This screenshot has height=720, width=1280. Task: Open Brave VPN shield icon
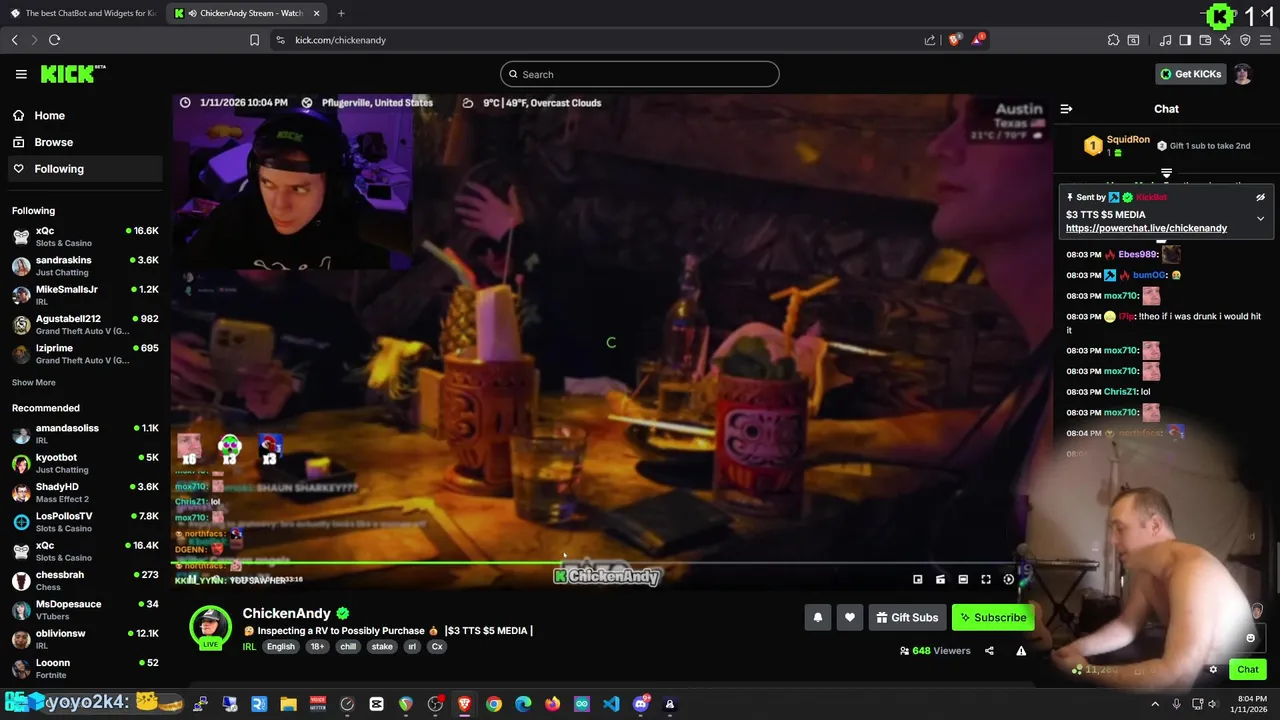pos(1245,40)
